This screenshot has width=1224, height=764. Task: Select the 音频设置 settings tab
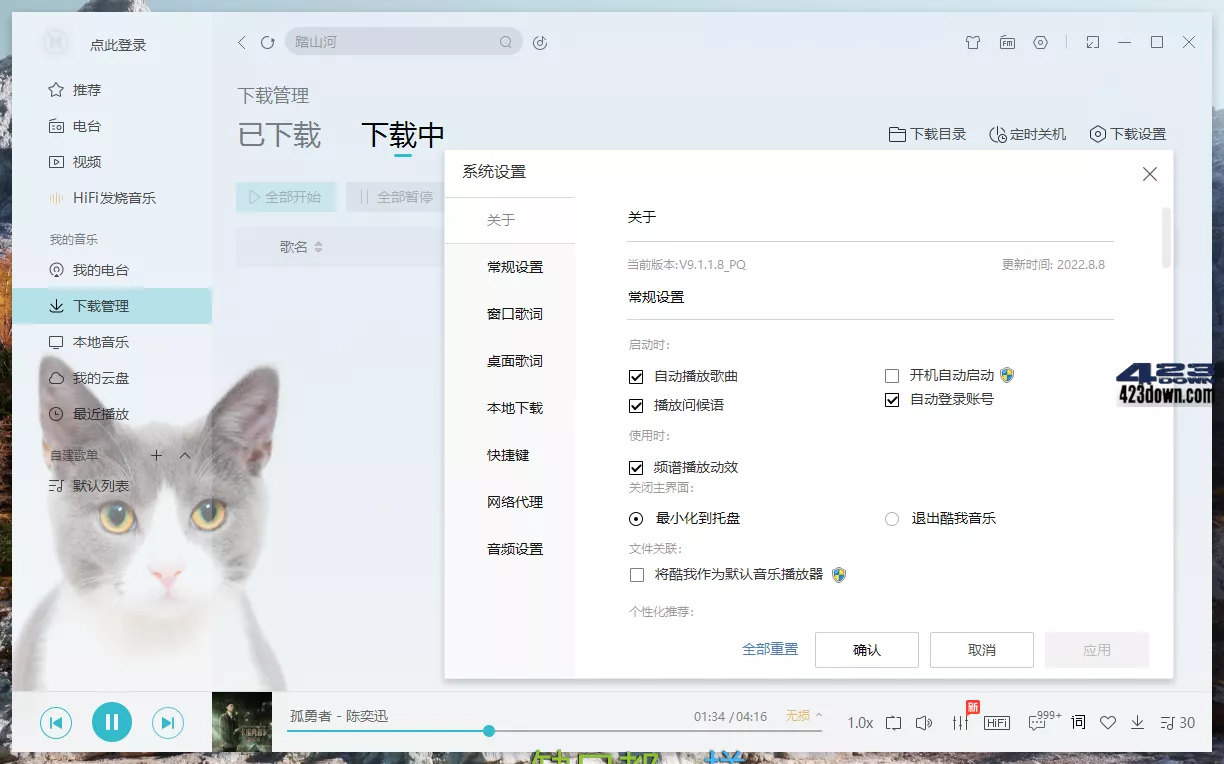click(516, 548)
